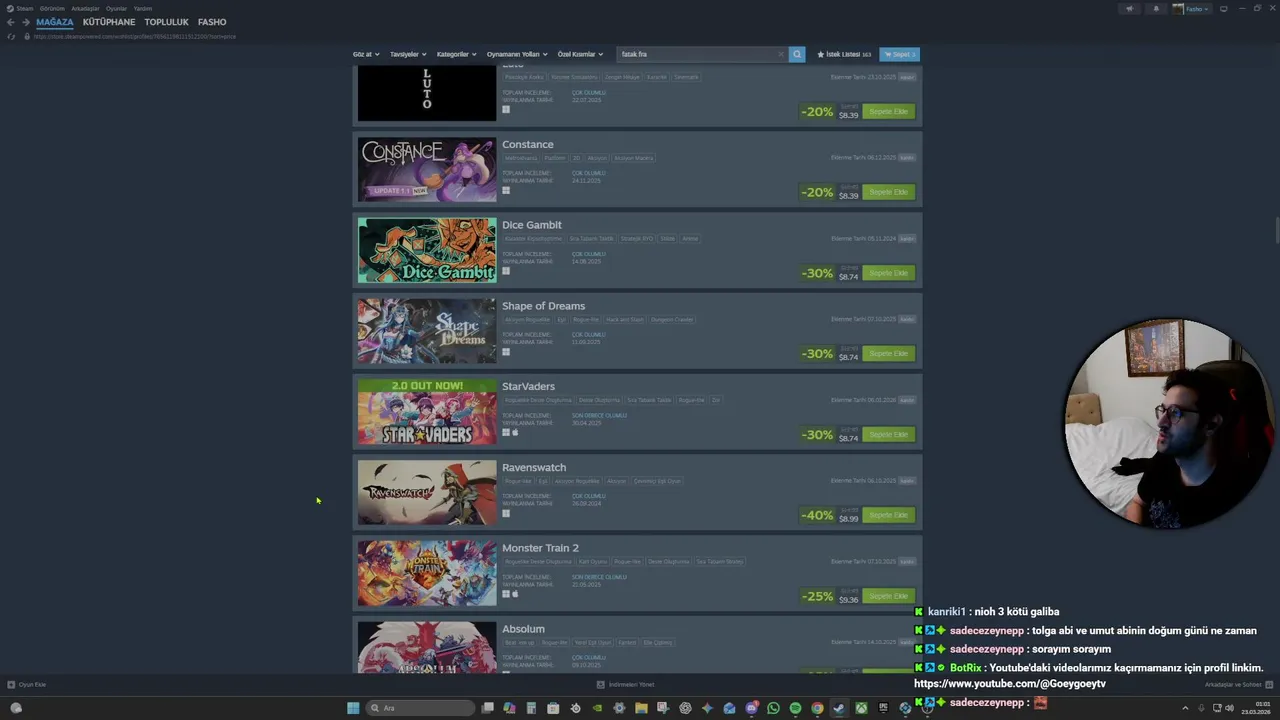Open Steam notifications bell icon

point(1156,9)
